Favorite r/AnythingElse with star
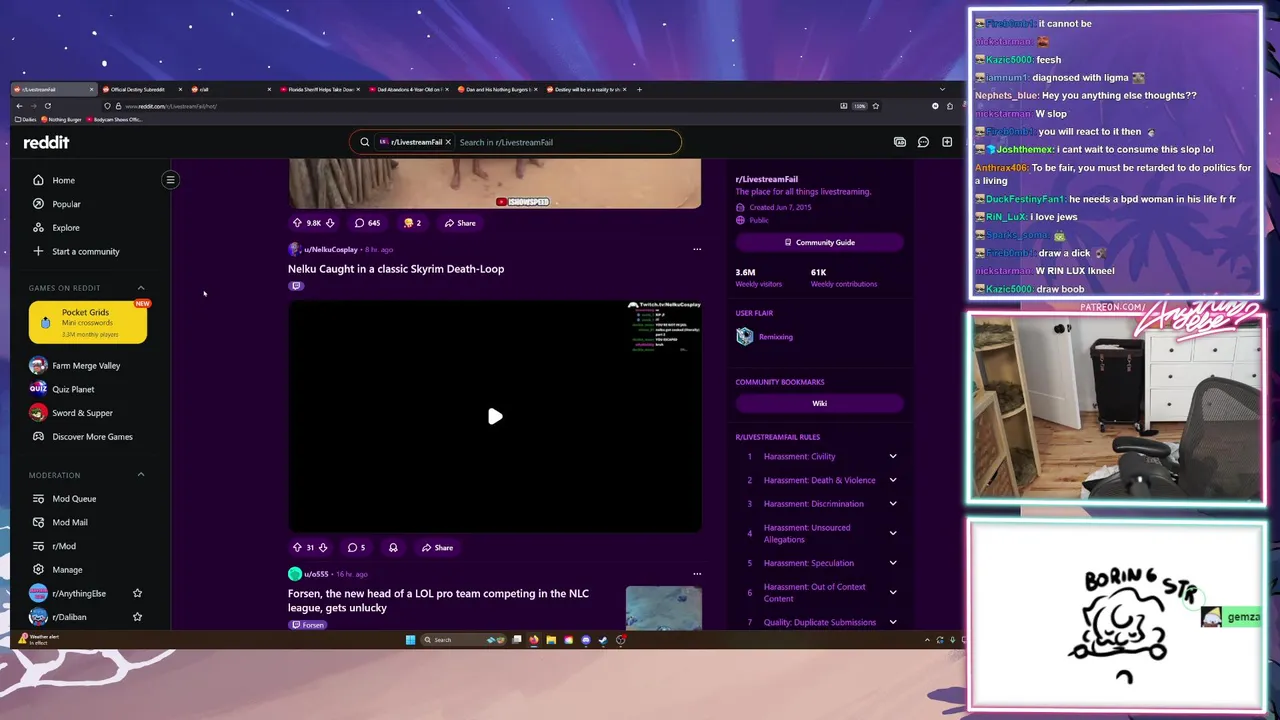Screen dimensions: 1280x720 (x=137, y=594)
